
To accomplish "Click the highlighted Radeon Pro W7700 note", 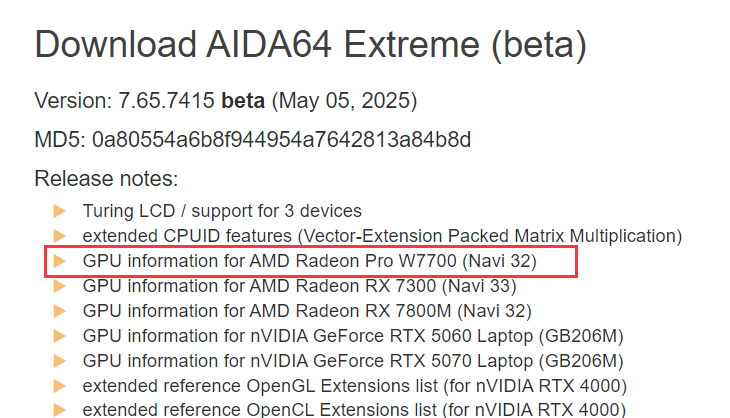I will point(310,261).
